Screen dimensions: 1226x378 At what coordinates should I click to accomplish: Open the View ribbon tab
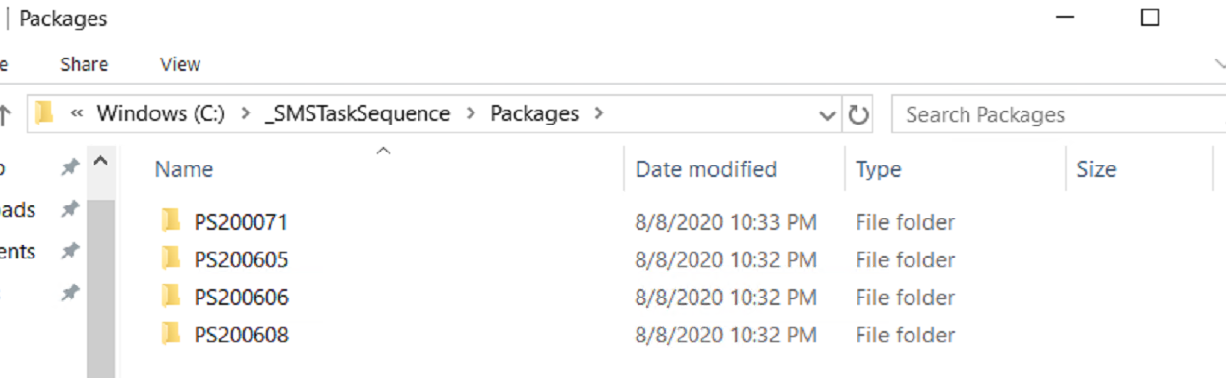click(180, 64)
